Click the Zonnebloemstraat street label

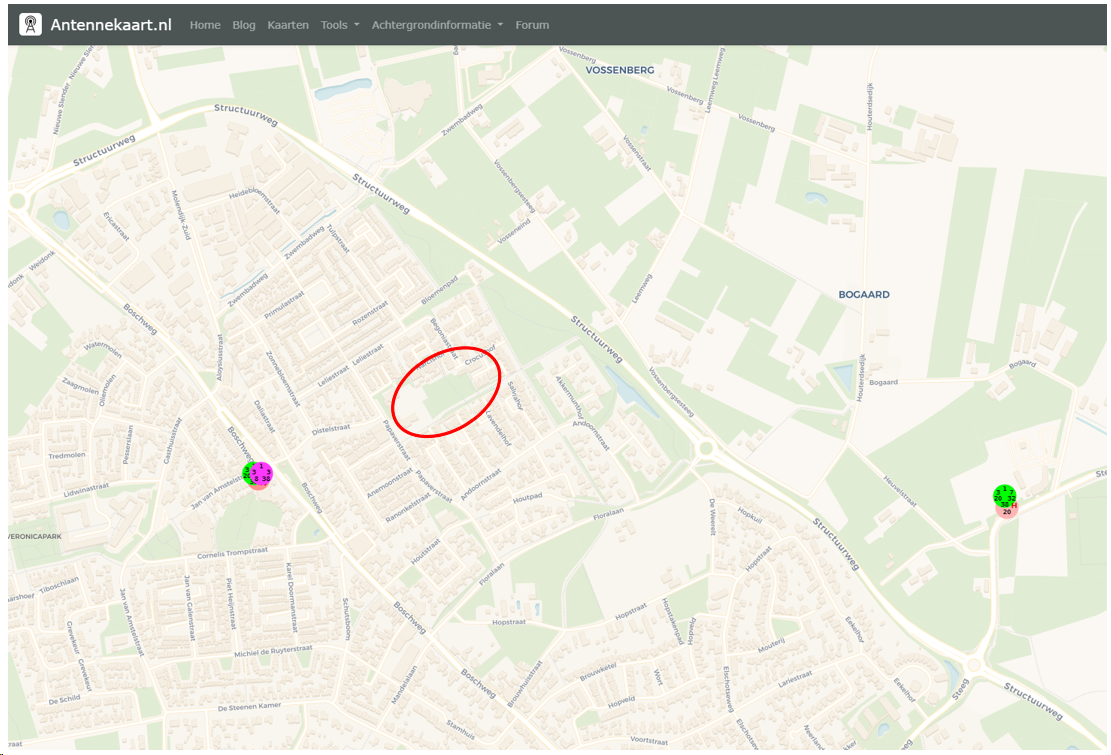[281, 379]
